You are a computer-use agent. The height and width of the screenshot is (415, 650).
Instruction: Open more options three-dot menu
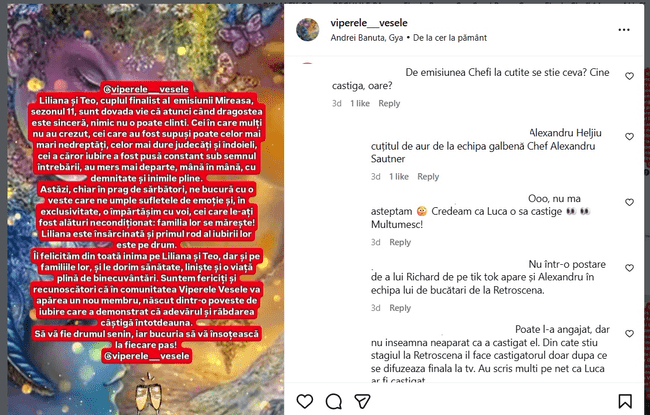624,30
